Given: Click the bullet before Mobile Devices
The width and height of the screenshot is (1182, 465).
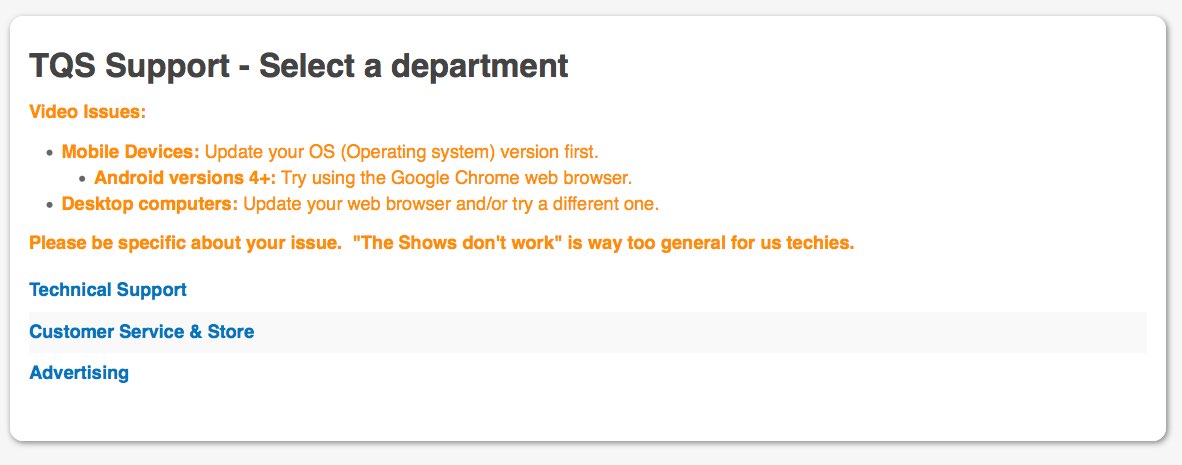Looking at the screenshot, I should click(49, 153).
